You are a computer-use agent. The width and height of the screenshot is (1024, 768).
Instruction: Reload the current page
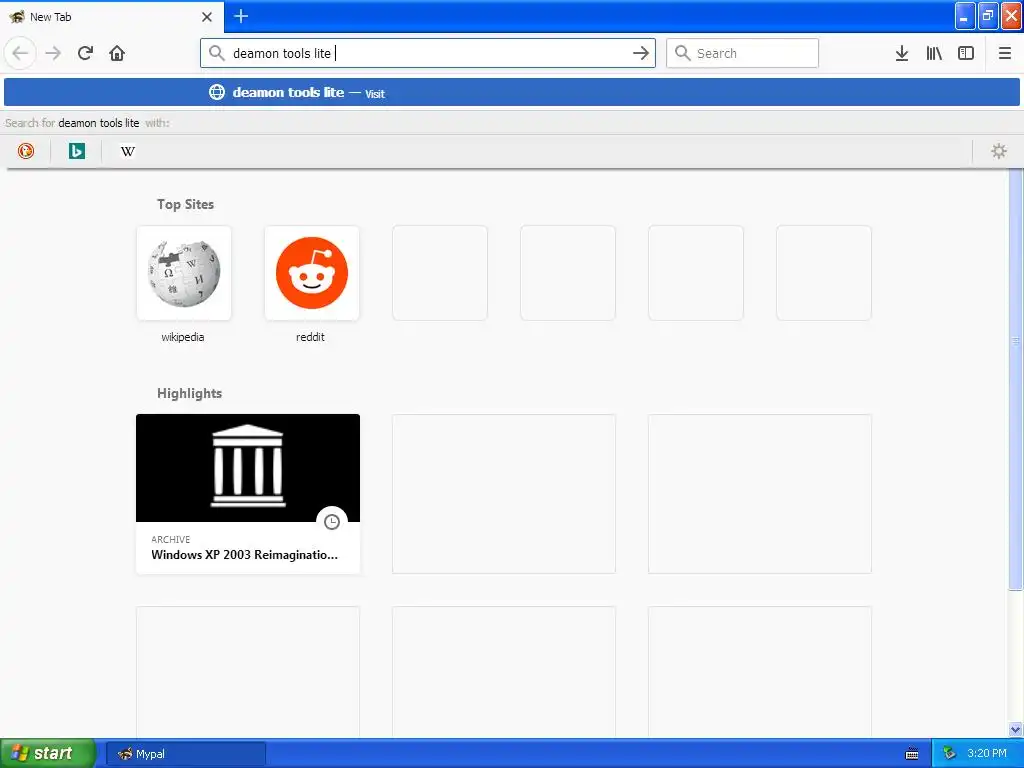[x=85, y=53]
